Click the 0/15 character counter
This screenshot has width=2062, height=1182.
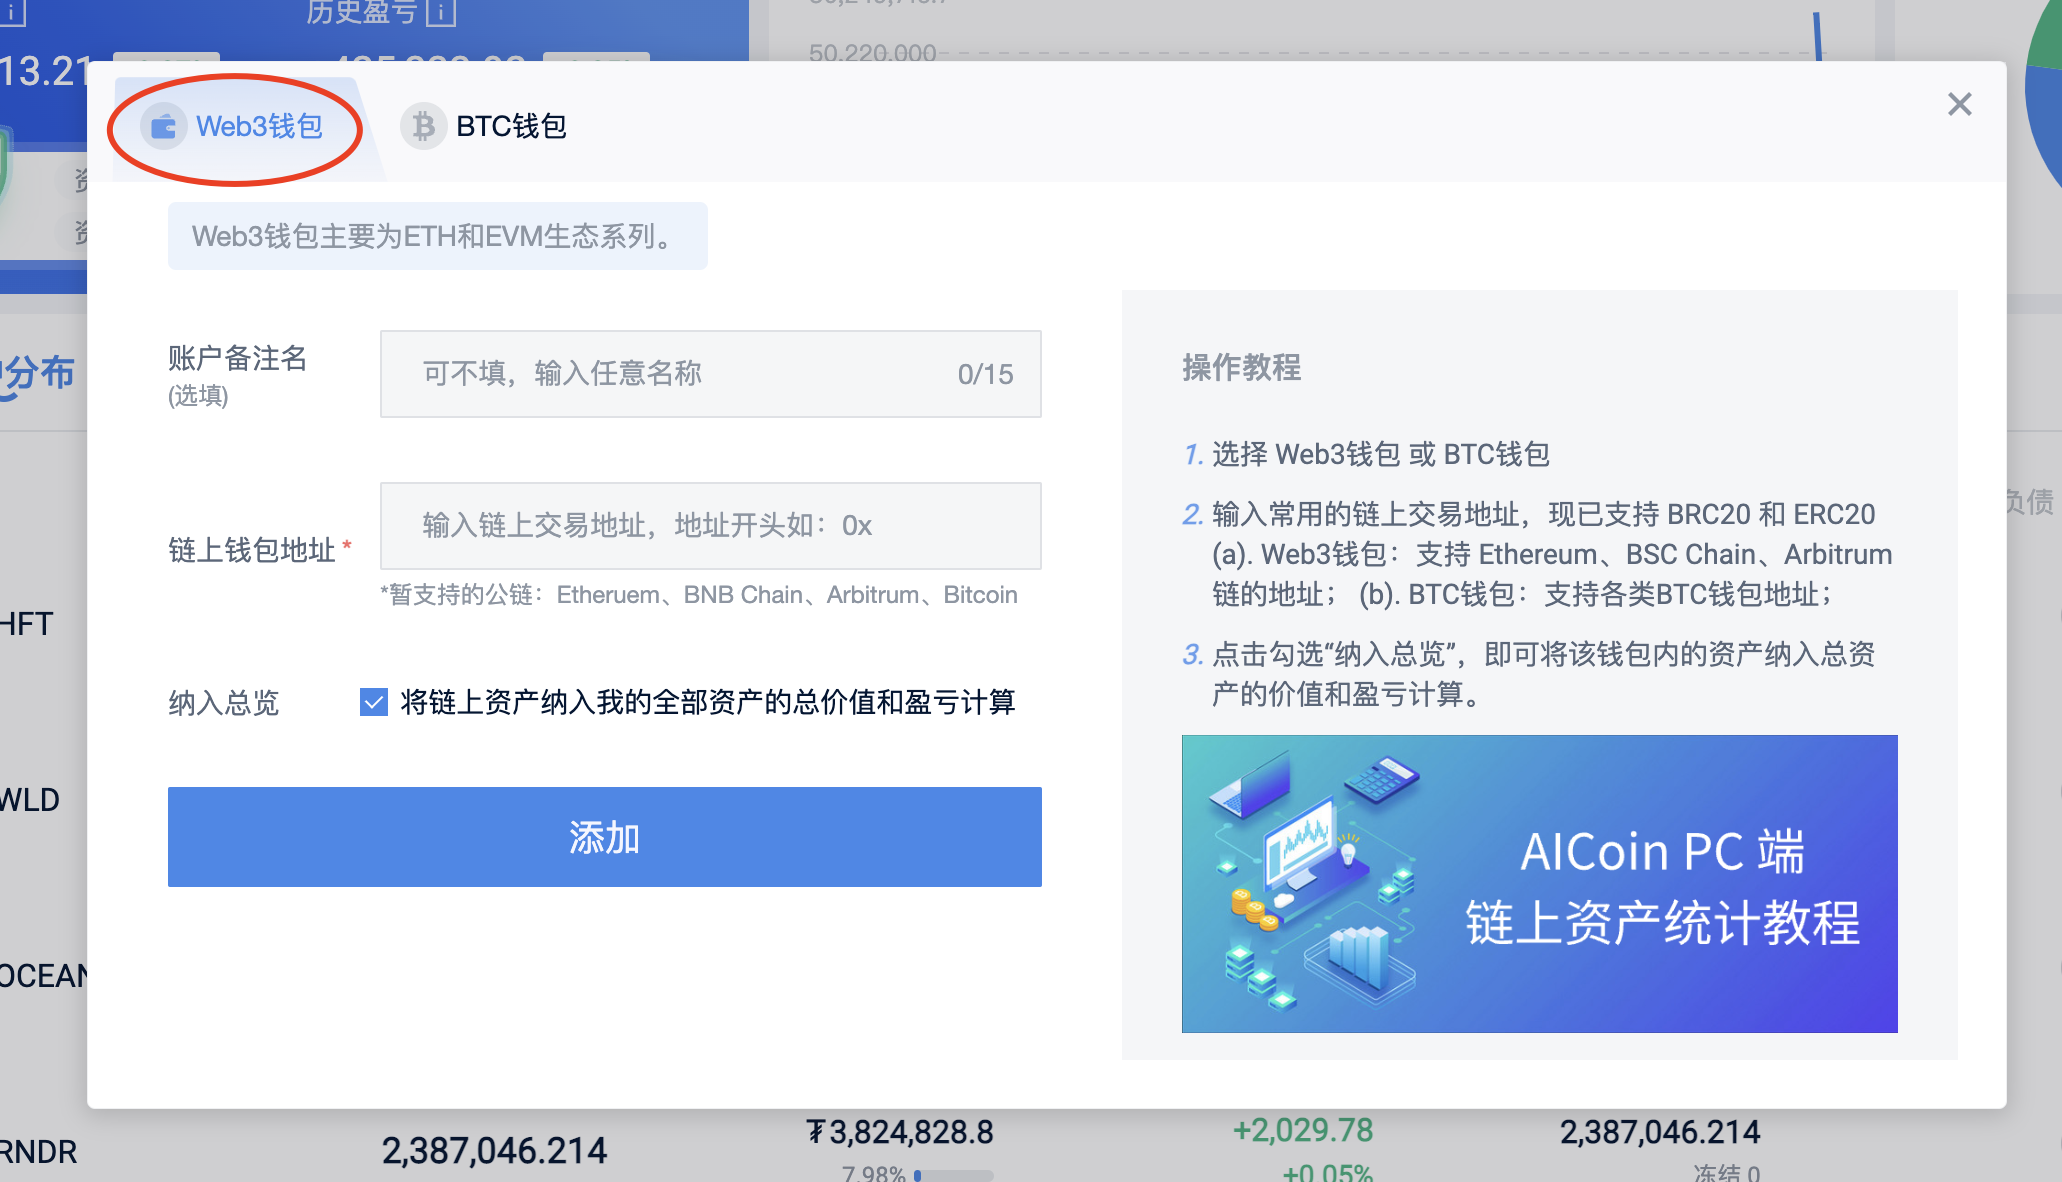[985, 374]
